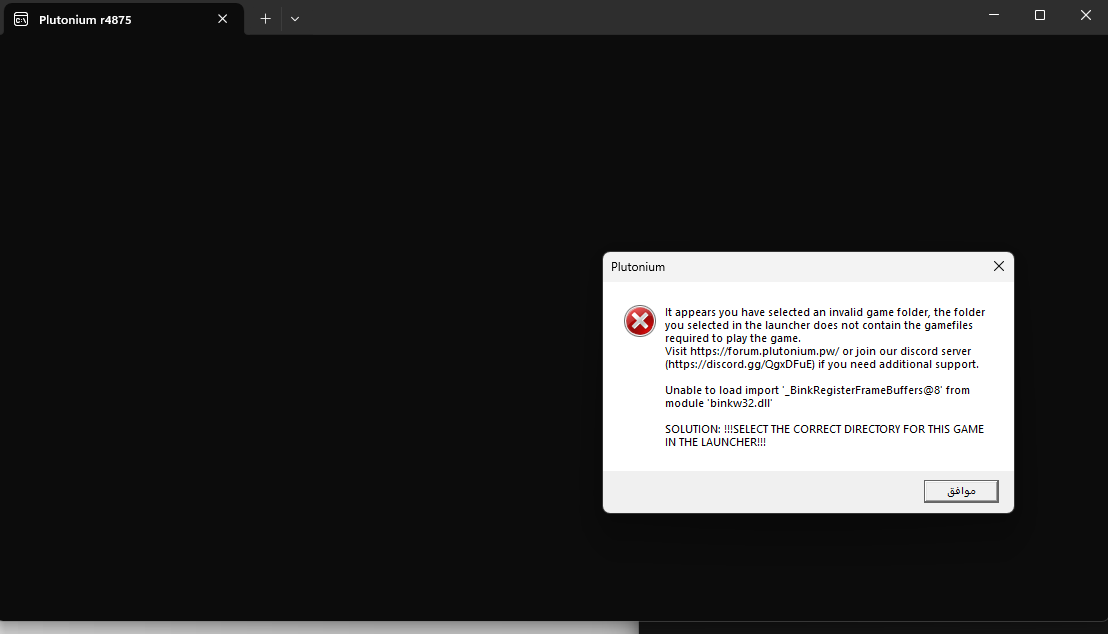This screenshot has height=634, width=1108.
Task: Open a new terminal tab
Action: tap(265, 19)
